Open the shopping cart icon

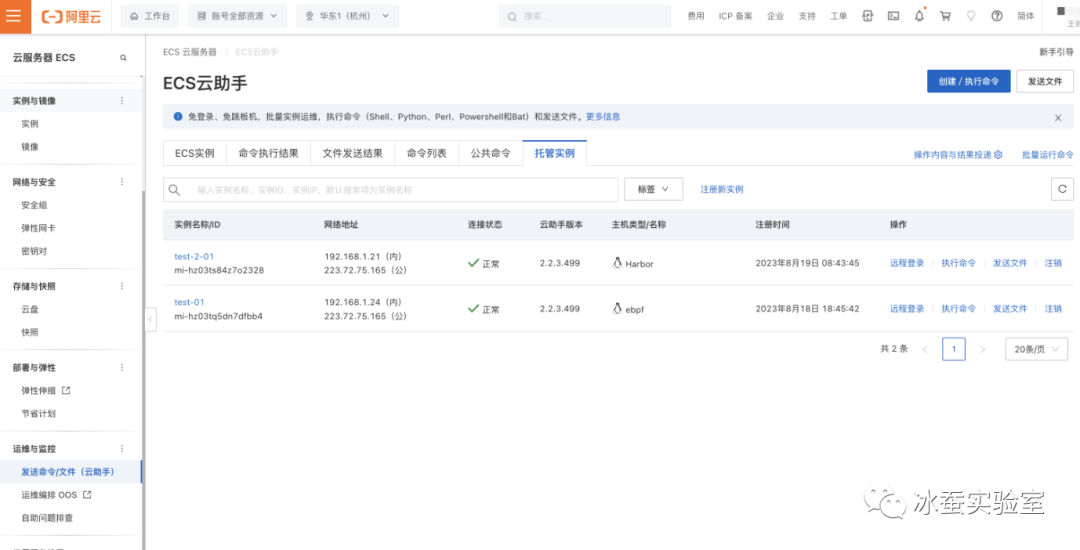point(945,17)
